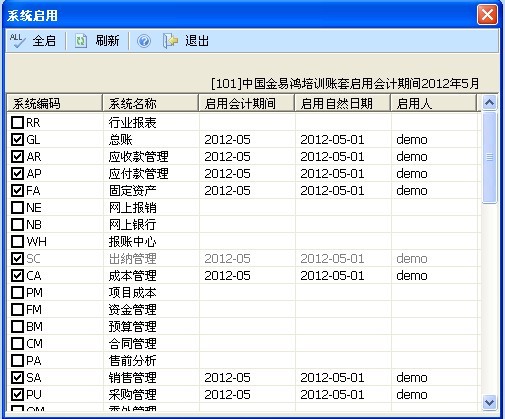
Task: Uncheck the SA 销售管理 checkbox
Action: tap(17, 378)
